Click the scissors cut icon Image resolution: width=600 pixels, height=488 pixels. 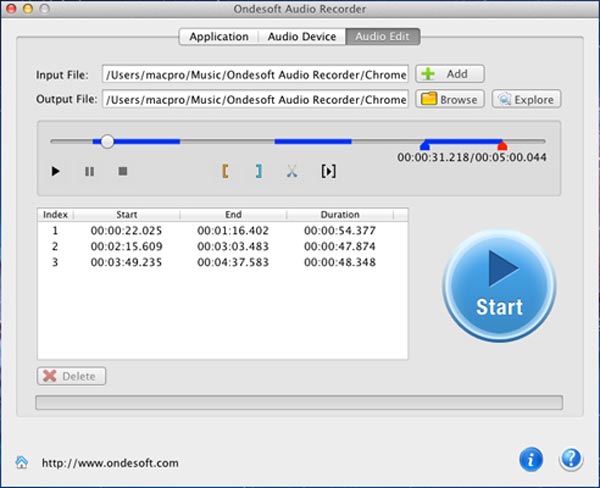pos(292,171)
